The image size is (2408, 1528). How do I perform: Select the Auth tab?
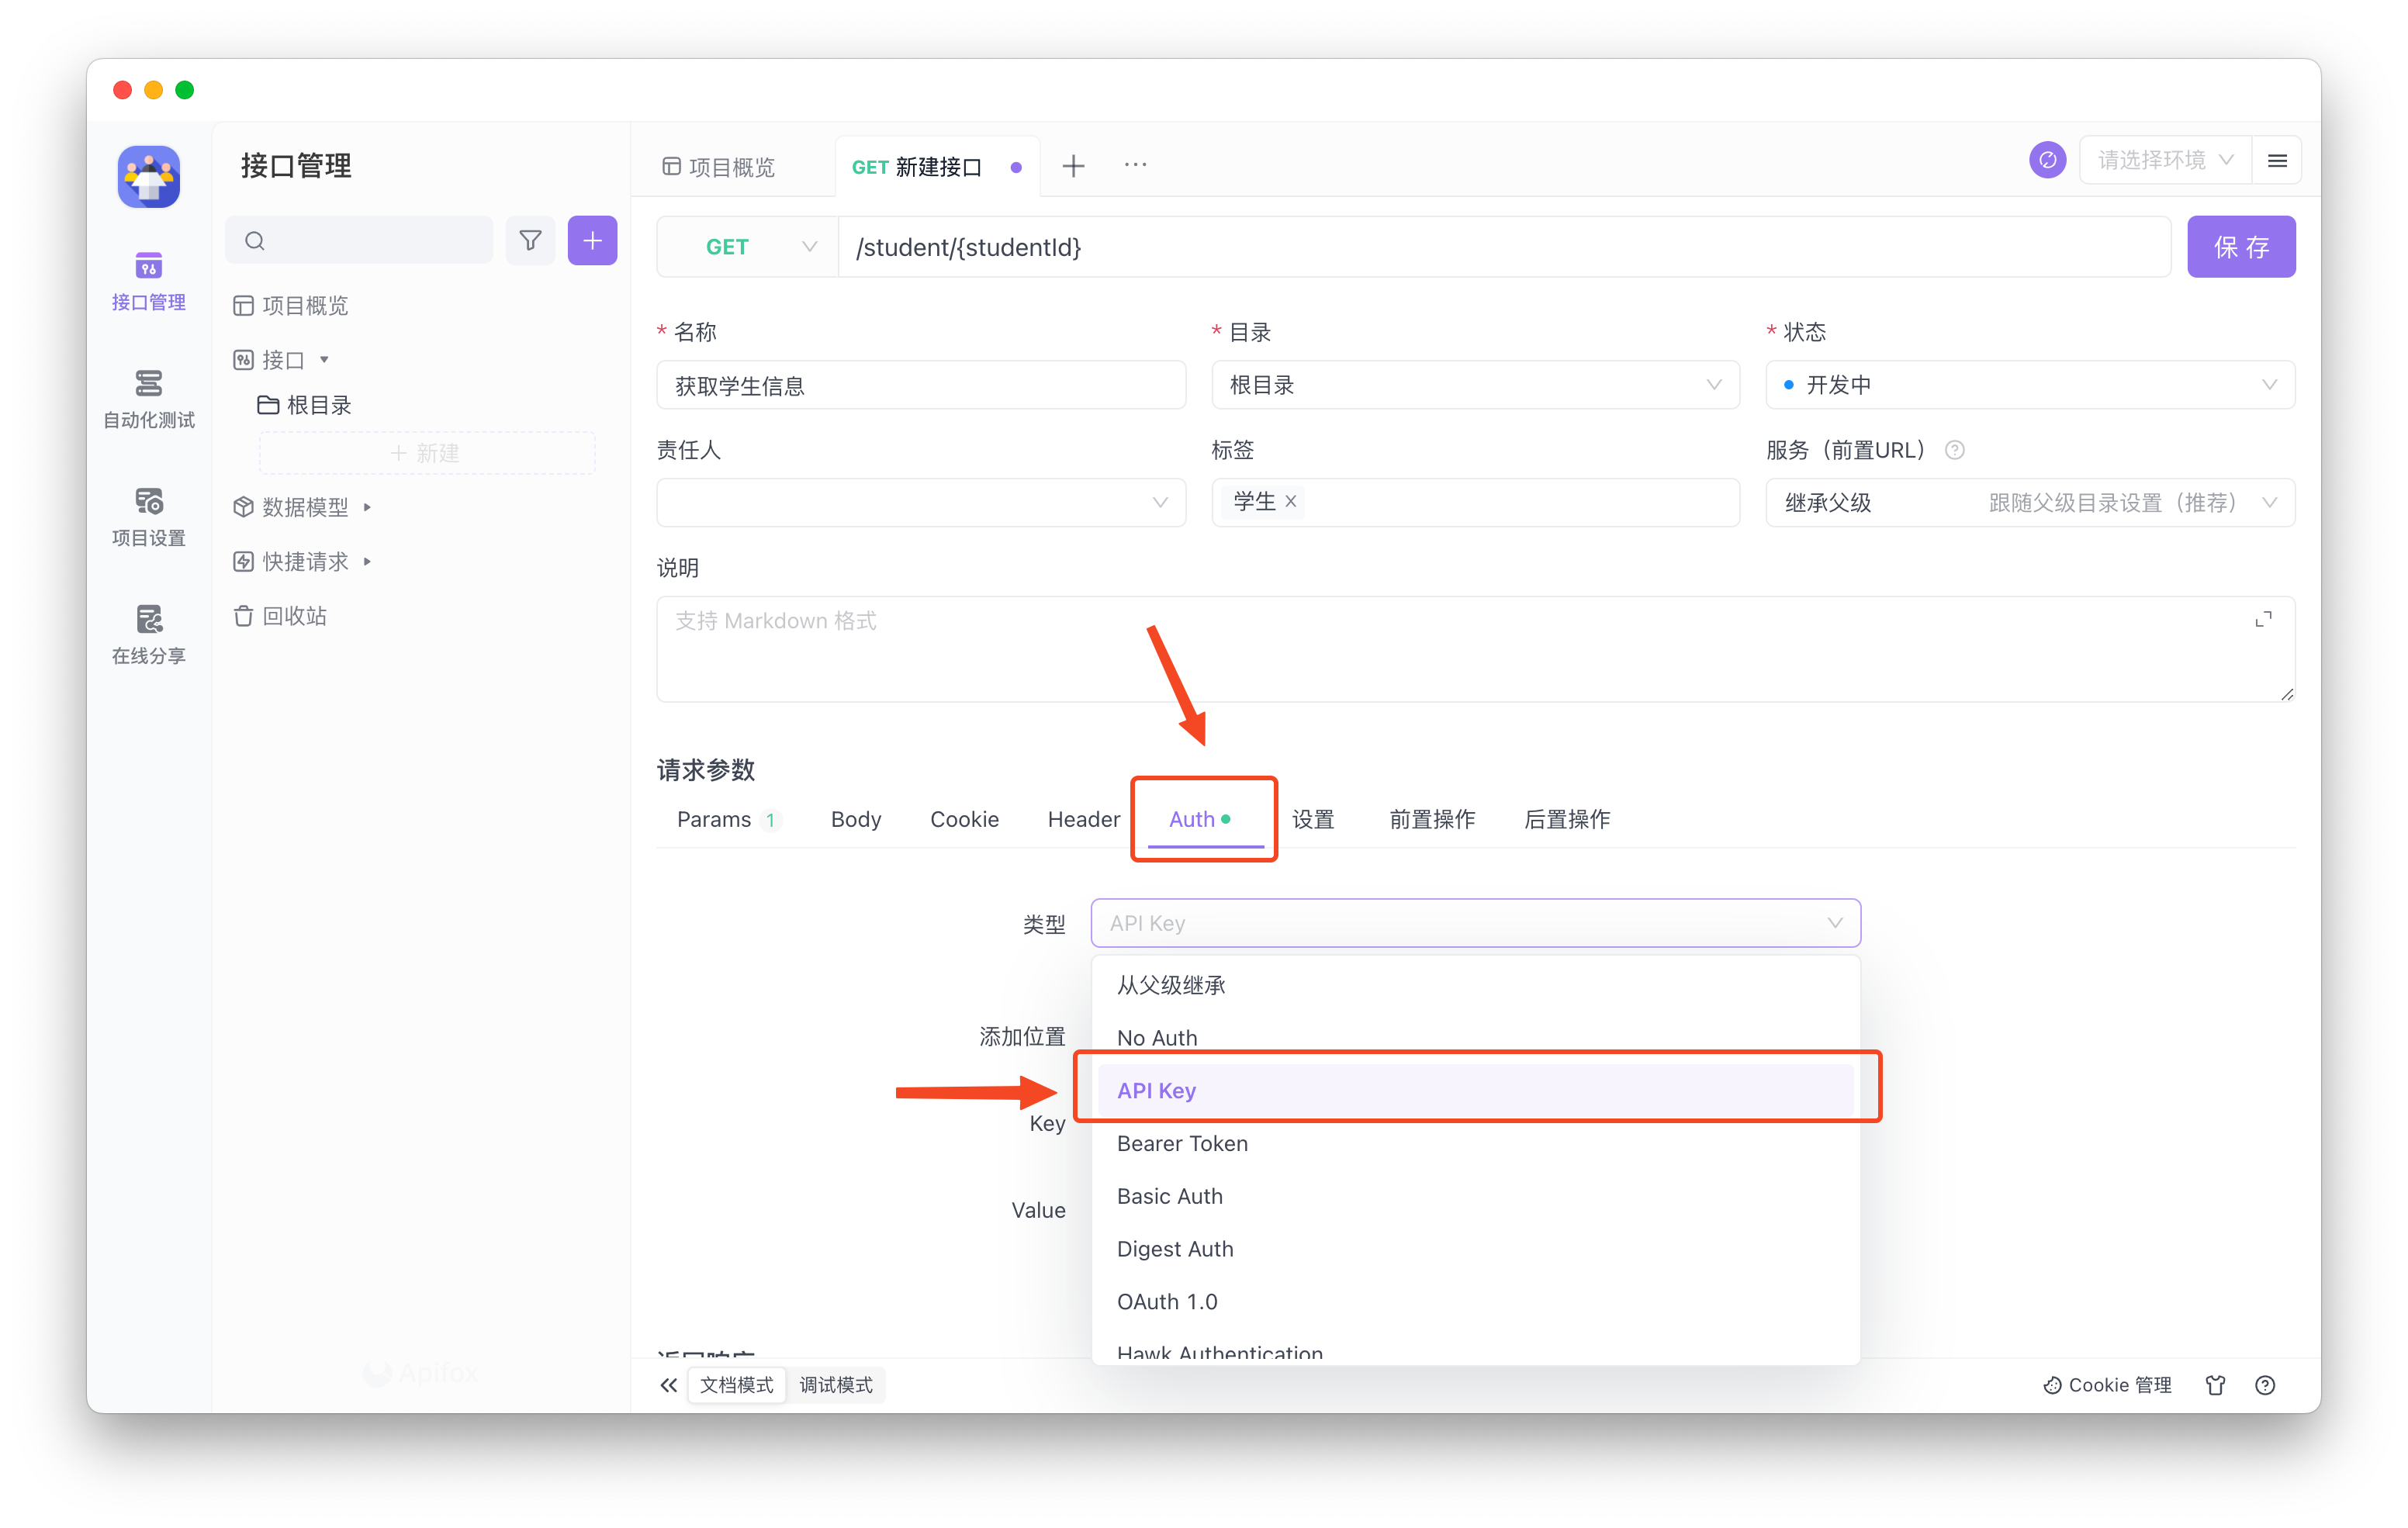pyautogui.click(x=1200, y=819)
